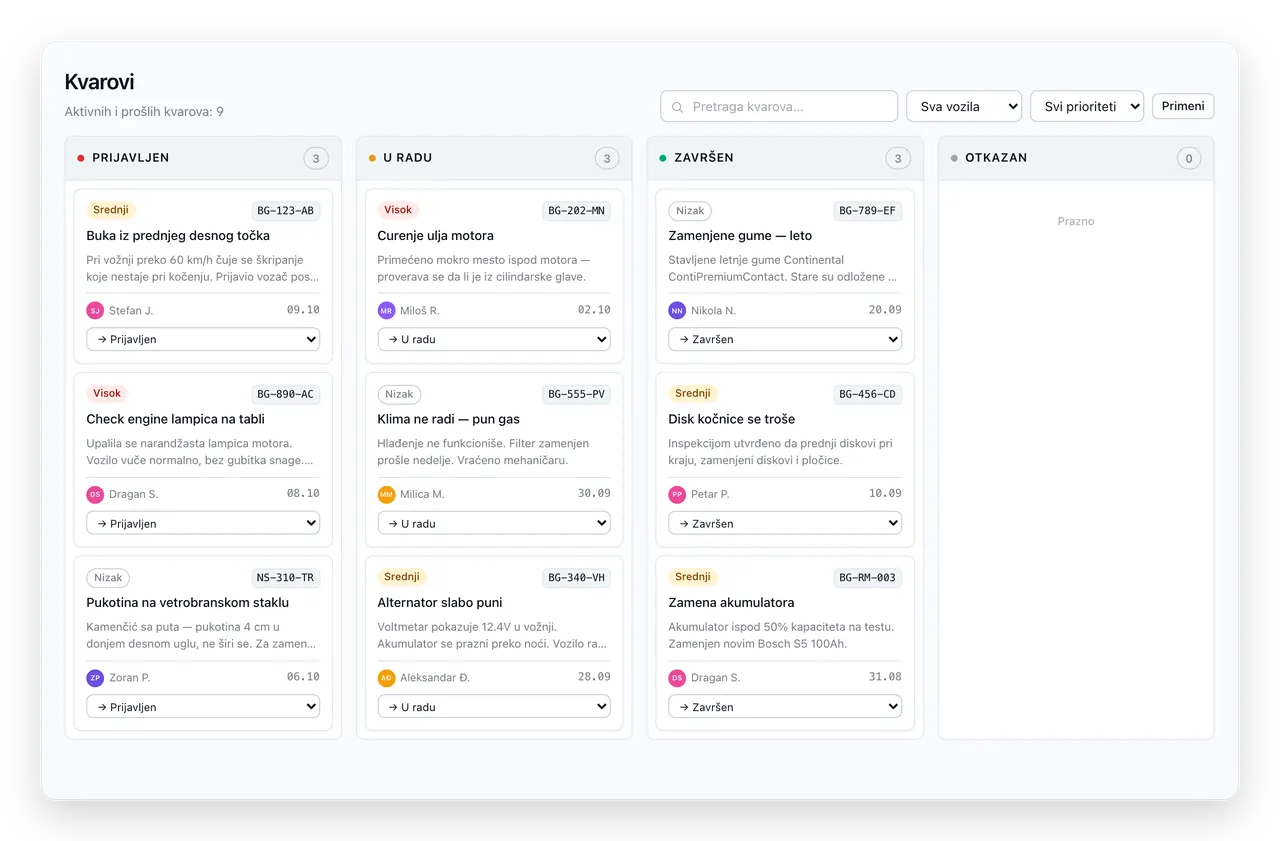Click license plate tag NS-310-TR
Viewport: 1280px width, 841px height.
(x=286, y=578)
